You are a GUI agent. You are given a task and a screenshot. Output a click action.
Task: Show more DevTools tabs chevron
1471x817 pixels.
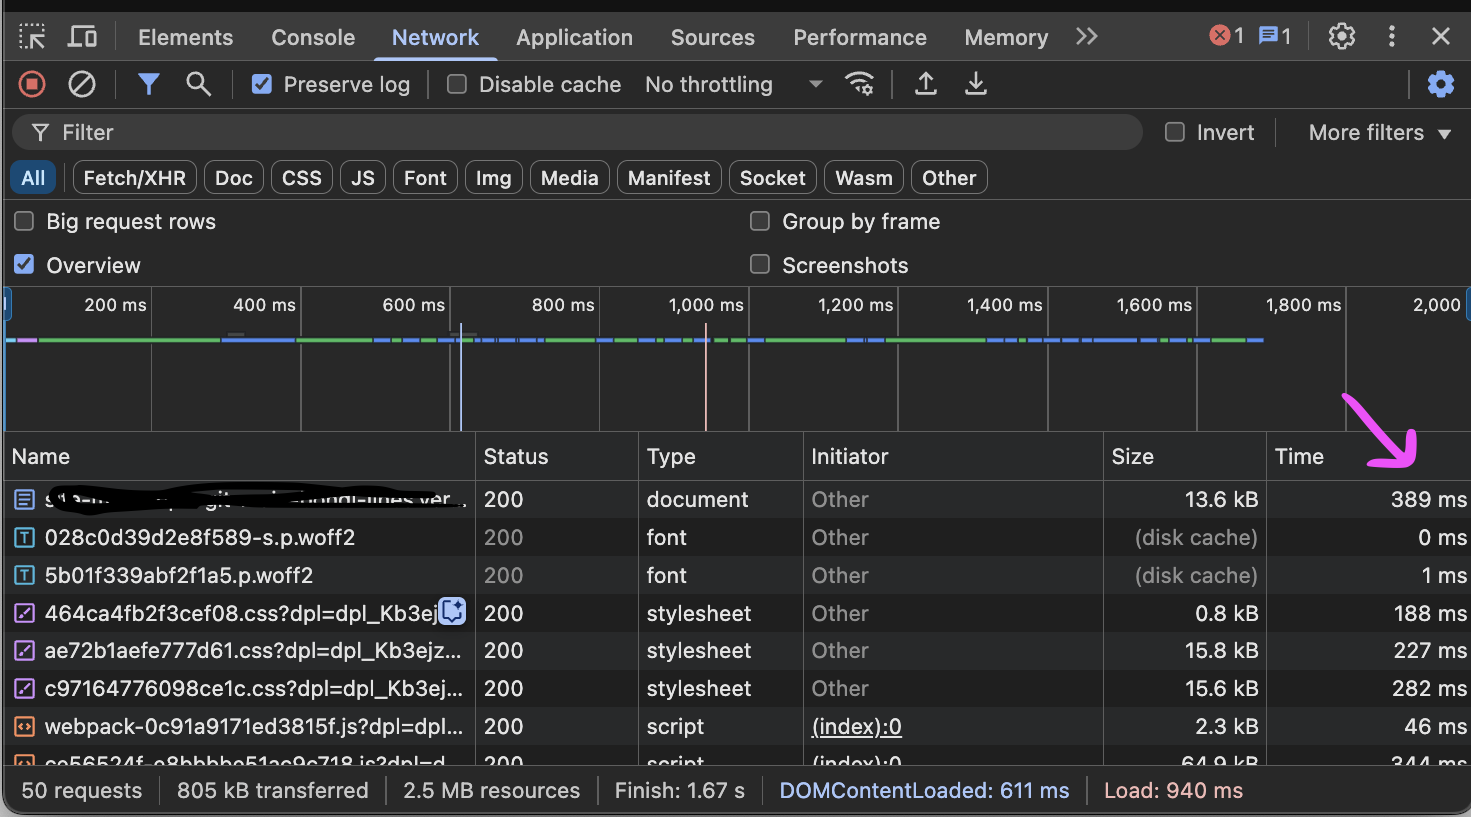tap(1087, 37)
